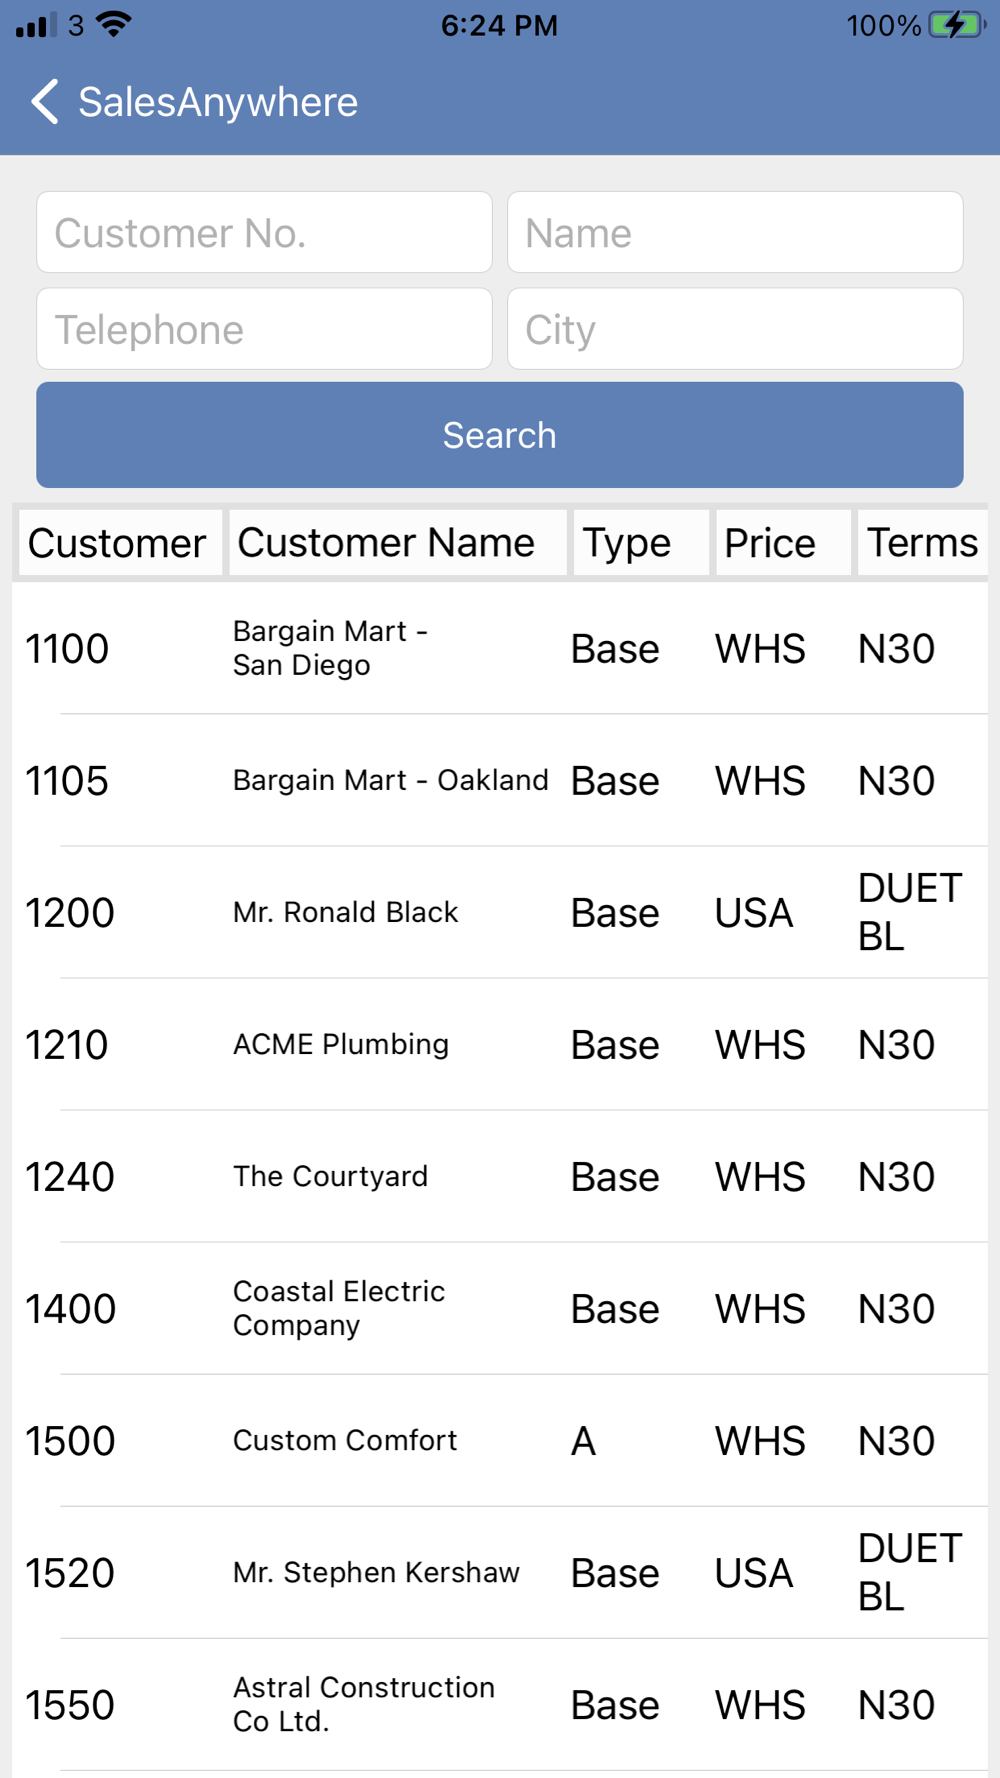The height and width of the screenshot is (1778, 1000).
Task: Tap the Wi-Fi icon in status bar
Action: point(116,24)
